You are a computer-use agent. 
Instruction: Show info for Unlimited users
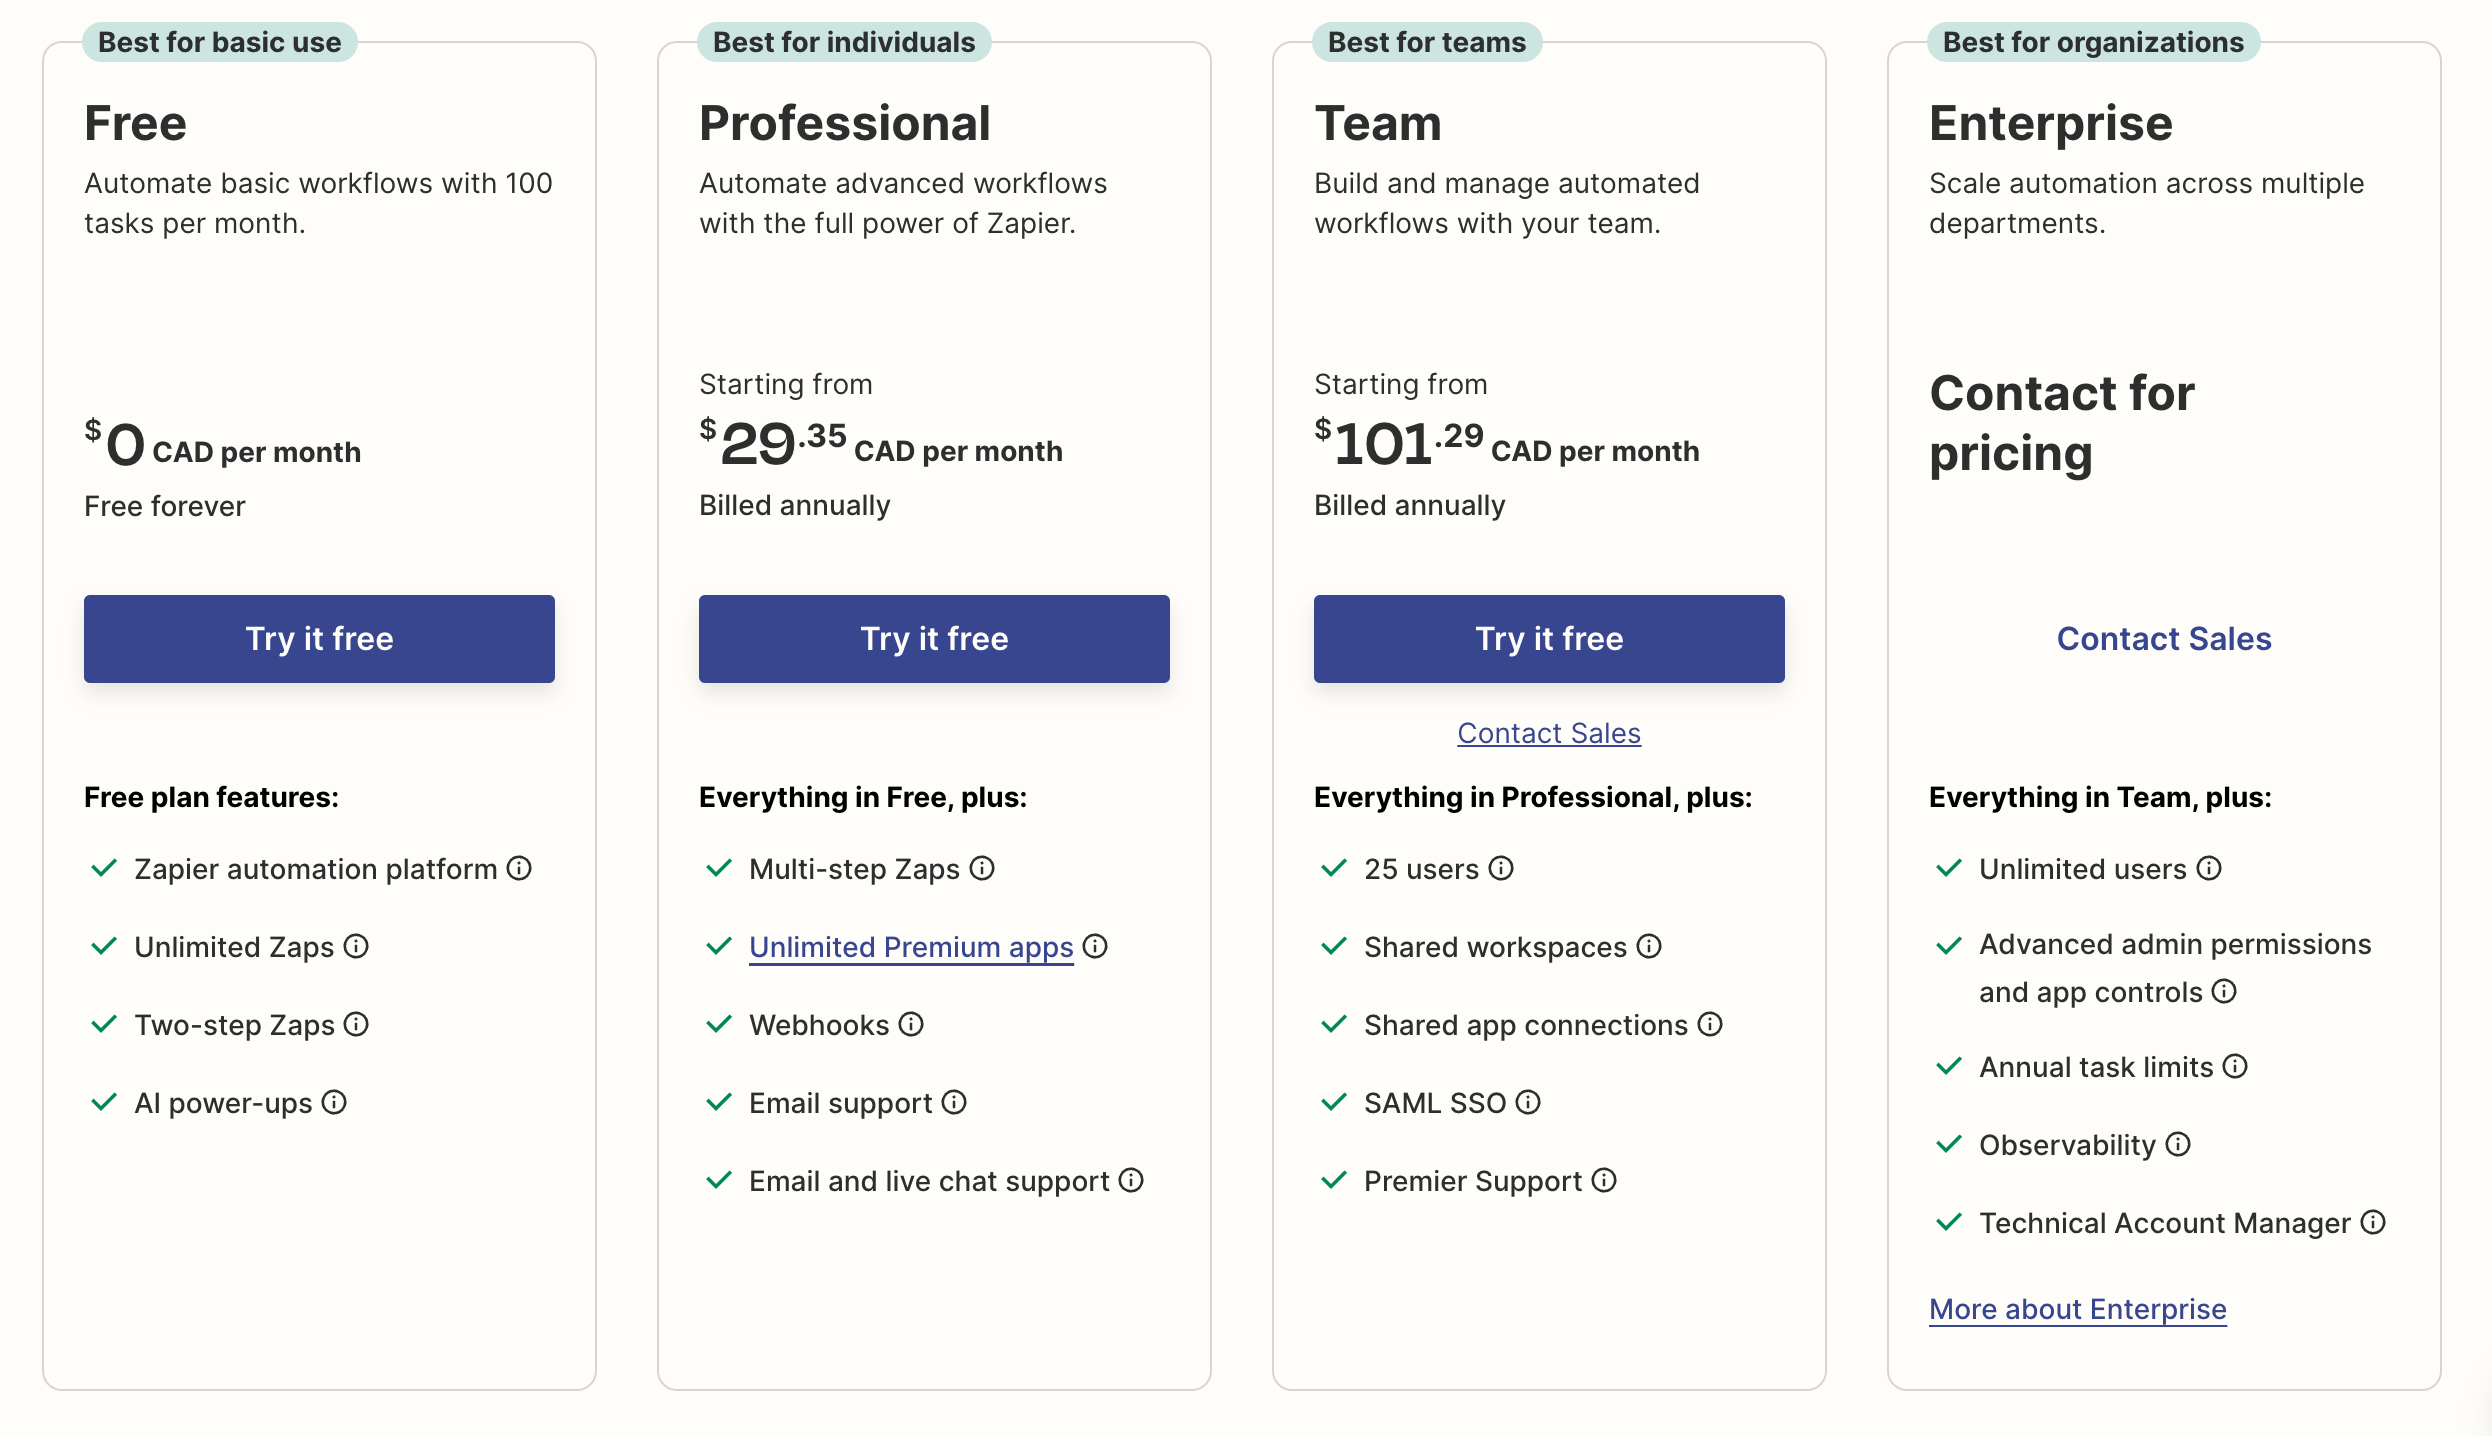point(2209,868)
